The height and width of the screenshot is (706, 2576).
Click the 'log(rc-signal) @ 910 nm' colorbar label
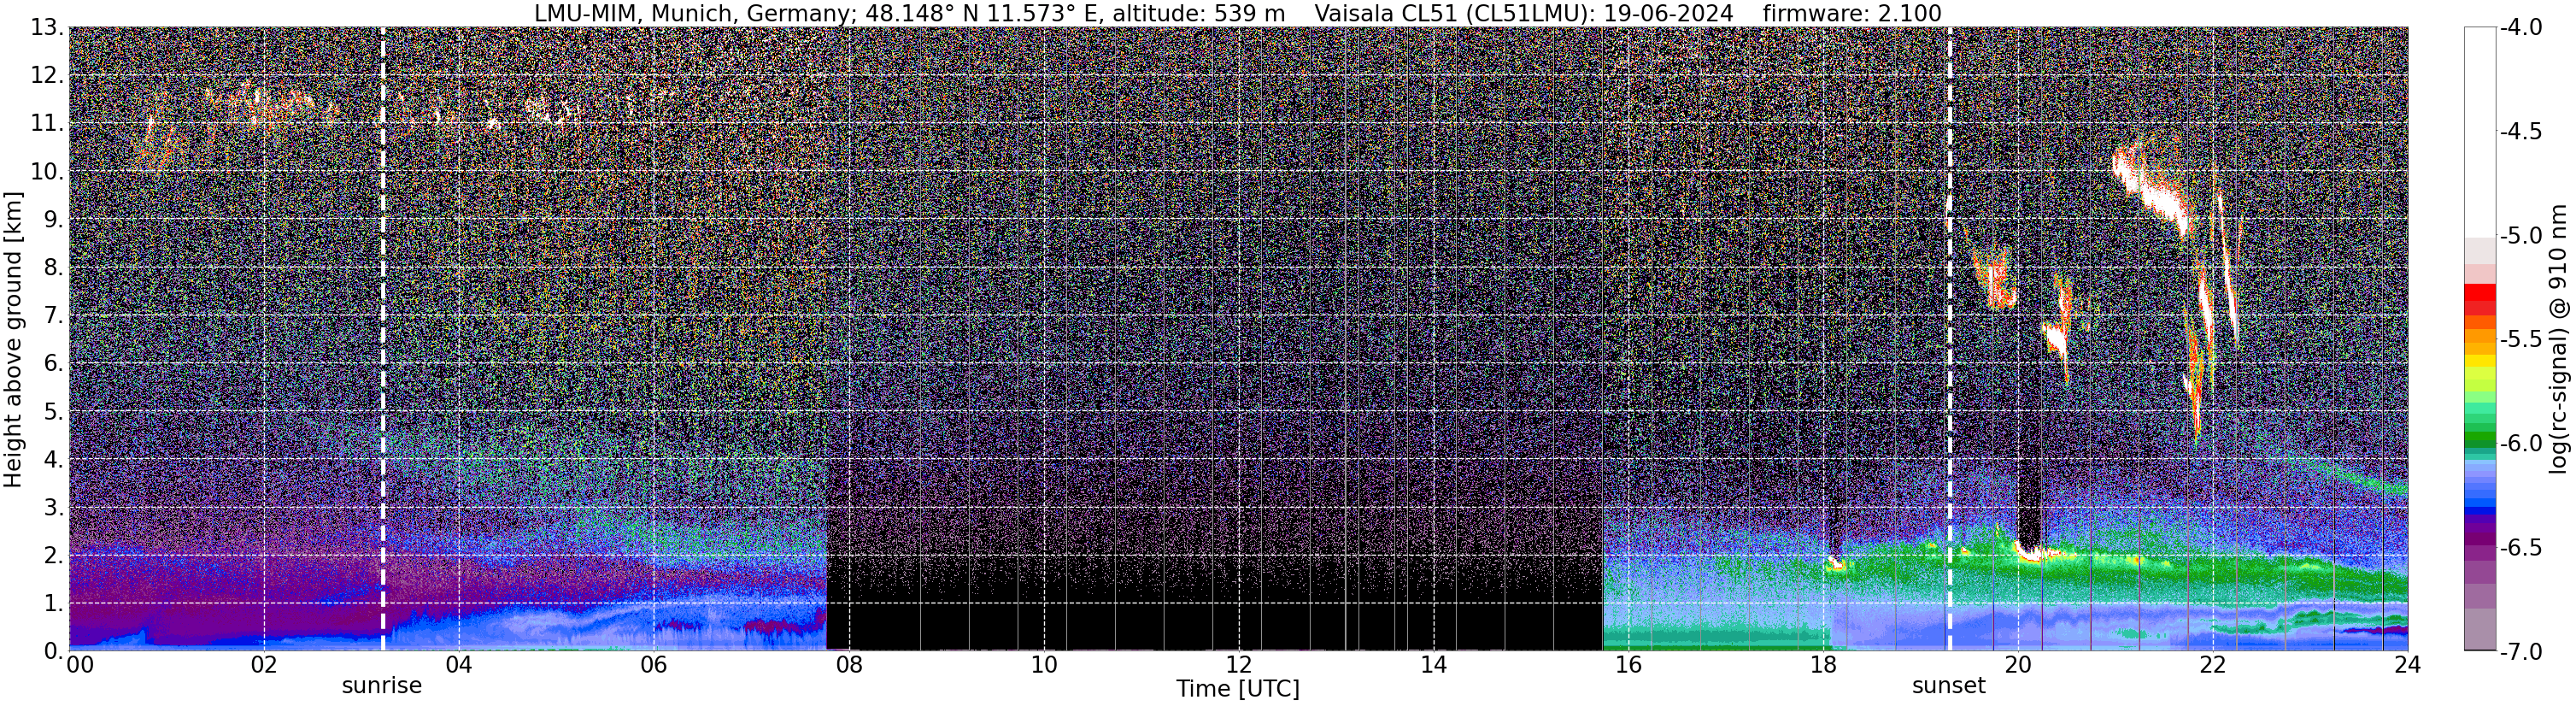coord(2559,339)
